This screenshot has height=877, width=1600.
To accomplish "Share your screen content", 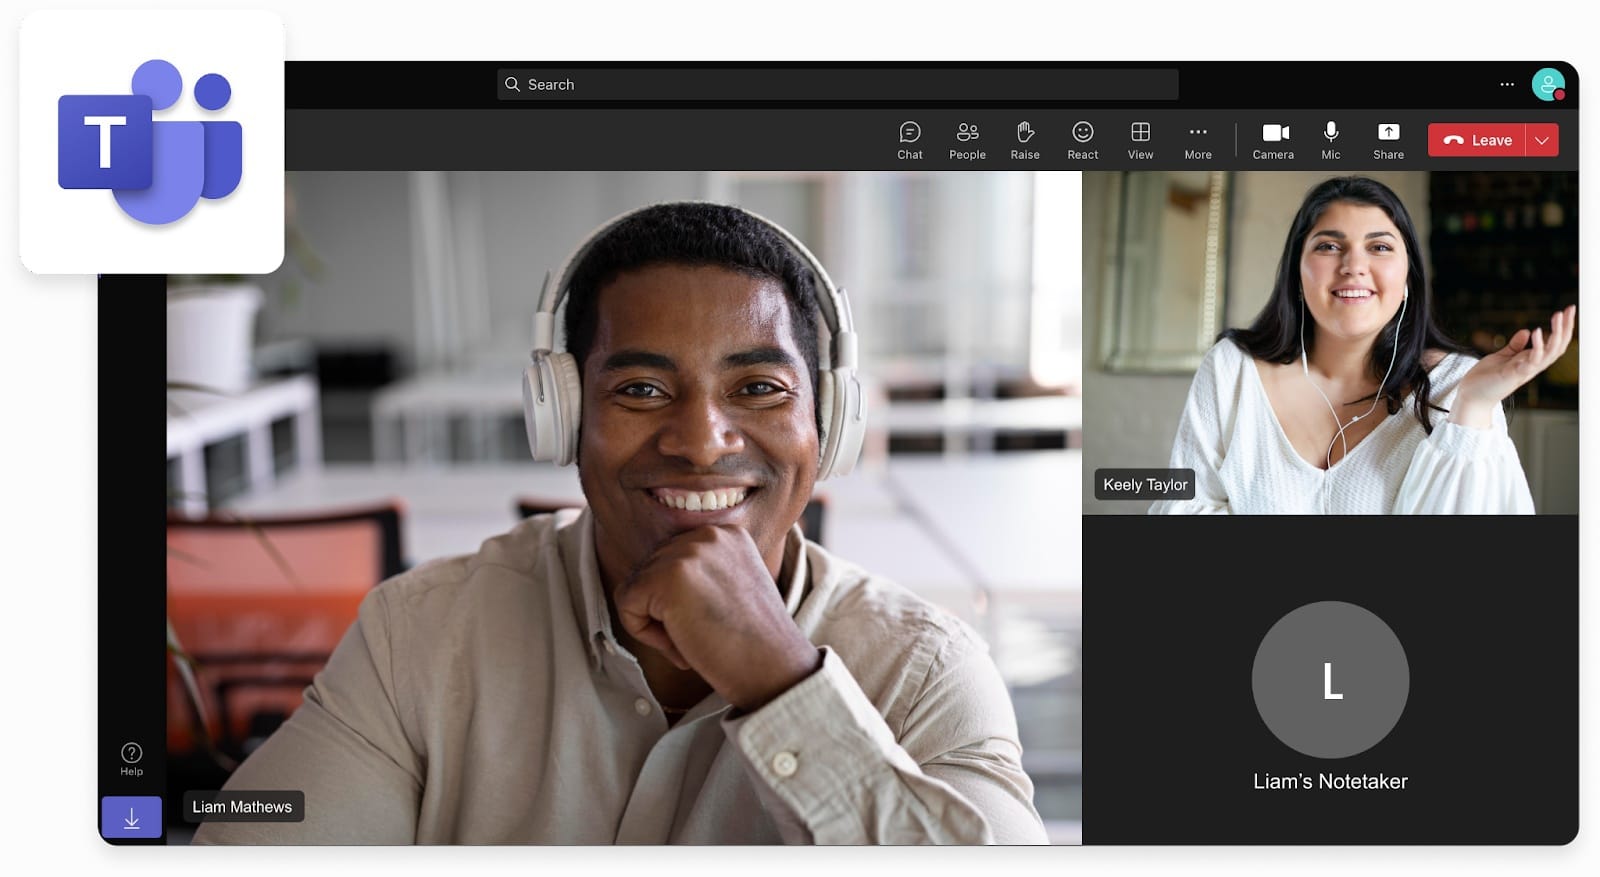I will 1388,140.
